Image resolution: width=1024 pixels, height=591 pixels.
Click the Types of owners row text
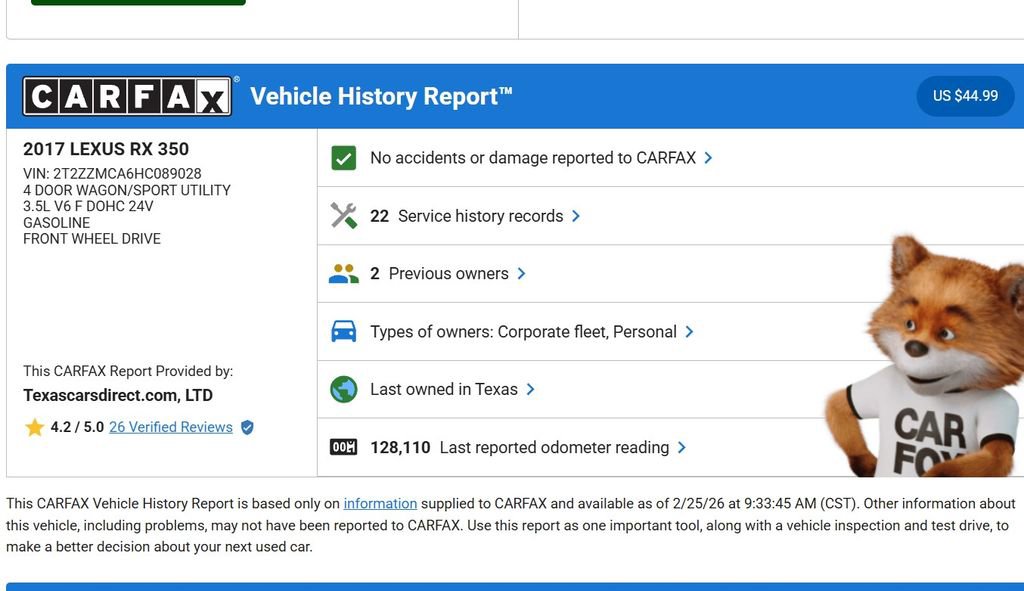coord(523,331)
